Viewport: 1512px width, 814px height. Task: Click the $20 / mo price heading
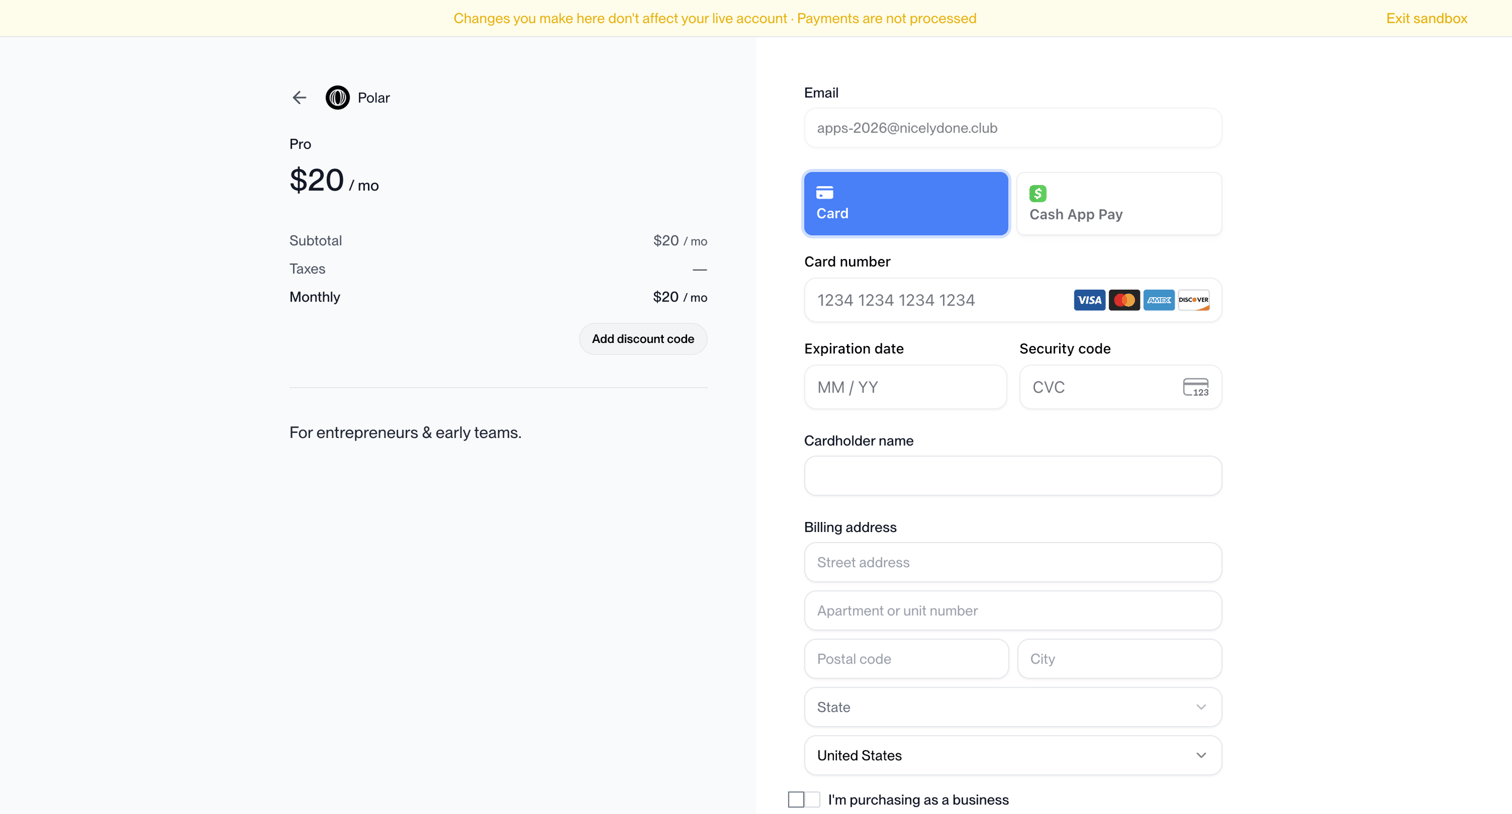tap(334, 181)
